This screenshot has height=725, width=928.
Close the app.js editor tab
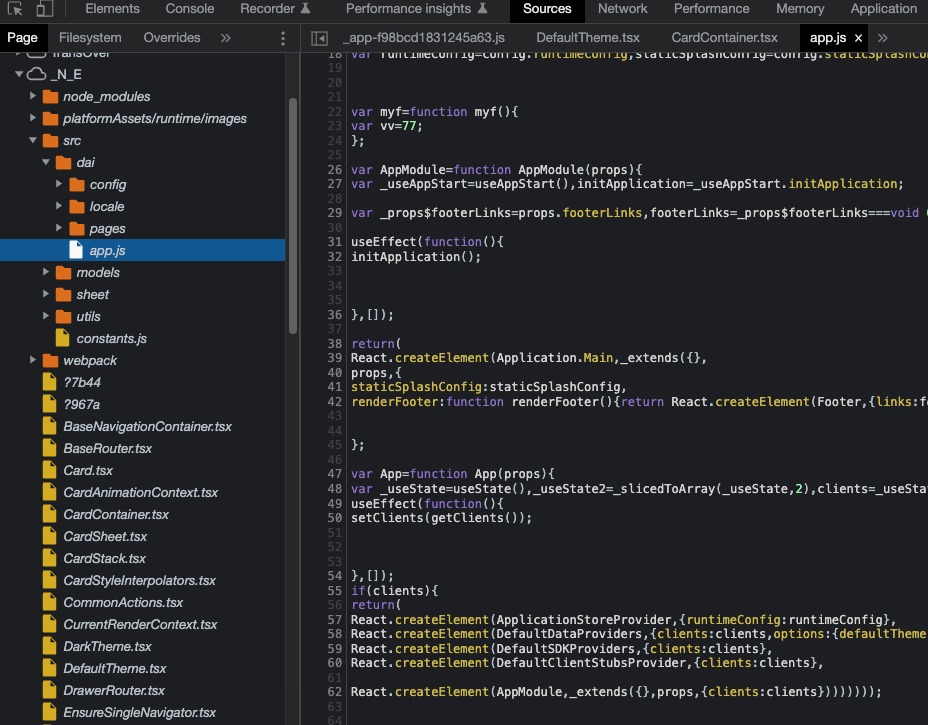858,38
